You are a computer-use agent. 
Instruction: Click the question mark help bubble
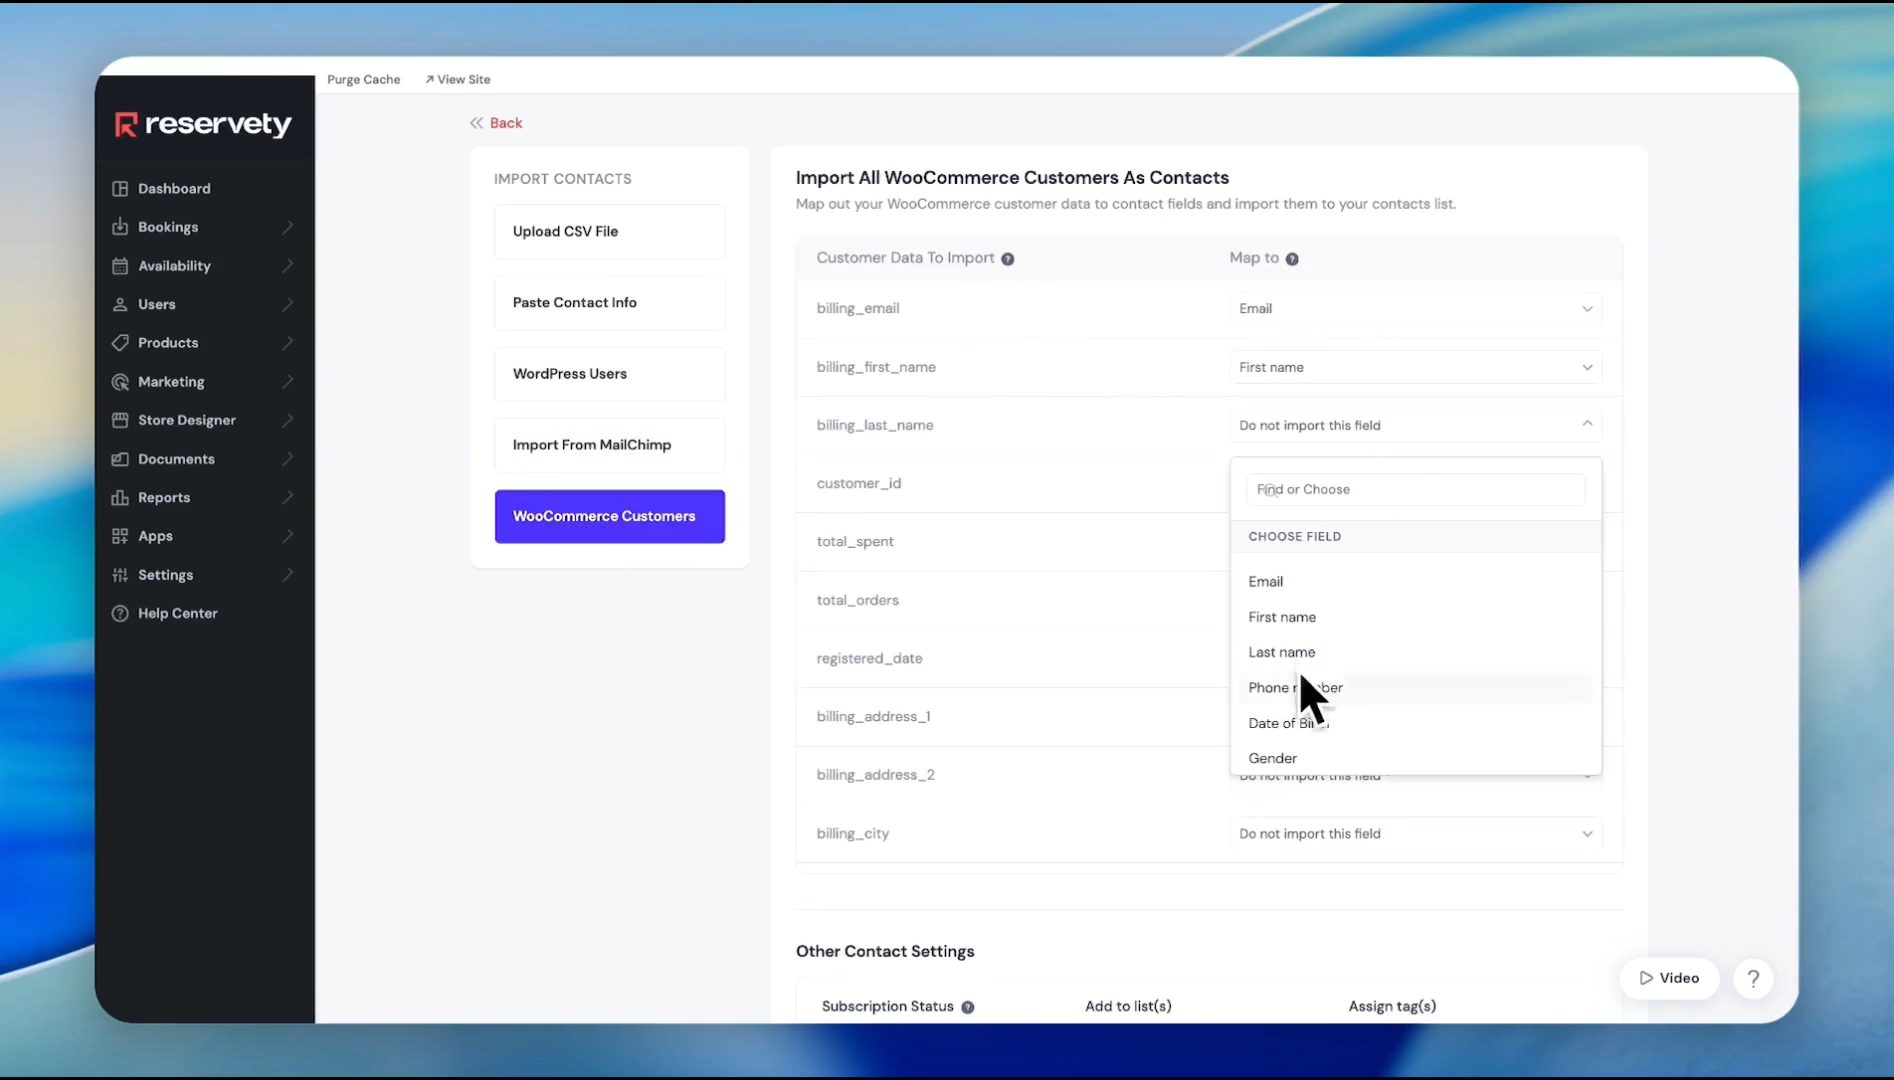tap(1753, 979)
